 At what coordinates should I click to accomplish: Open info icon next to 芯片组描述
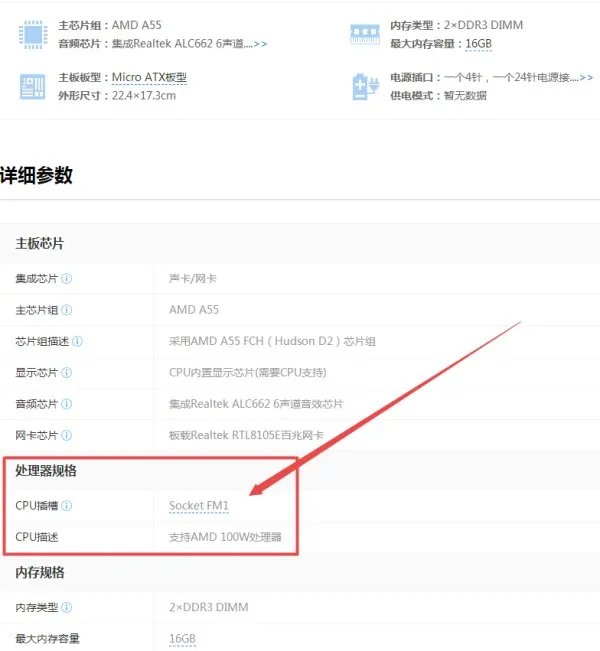[x=77, y=341]
